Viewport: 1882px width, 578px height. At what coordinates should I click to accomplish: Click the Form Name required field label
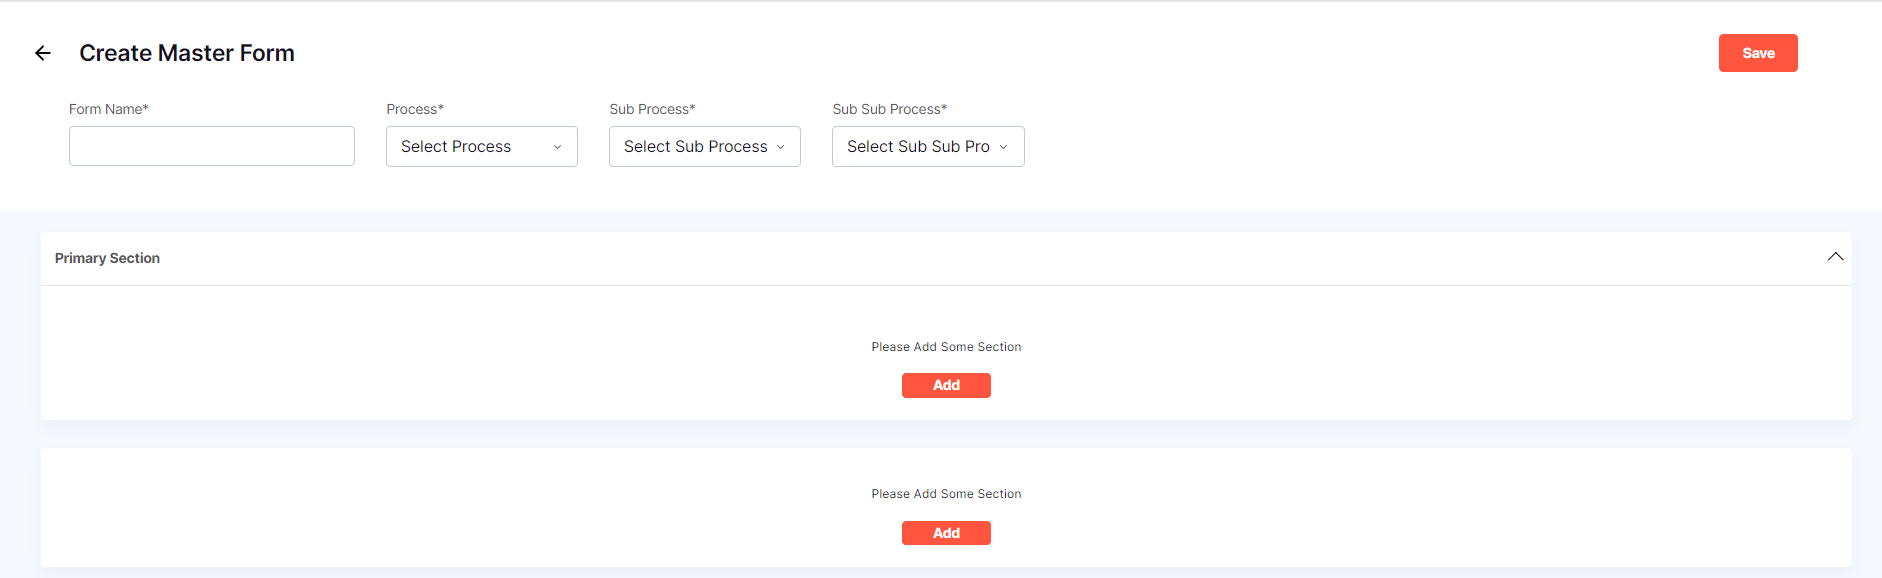click(108, 108)
